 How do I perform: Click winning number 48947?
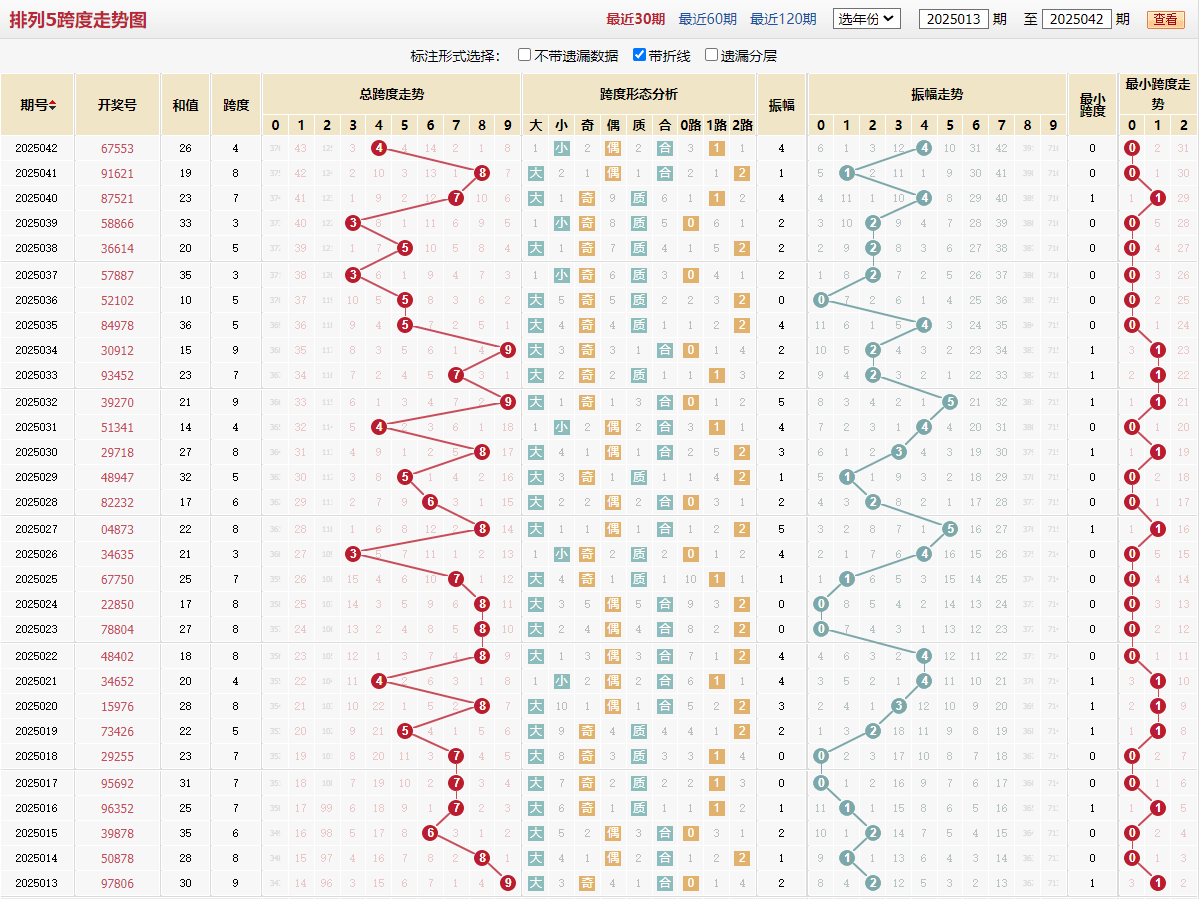click(117, 477)
